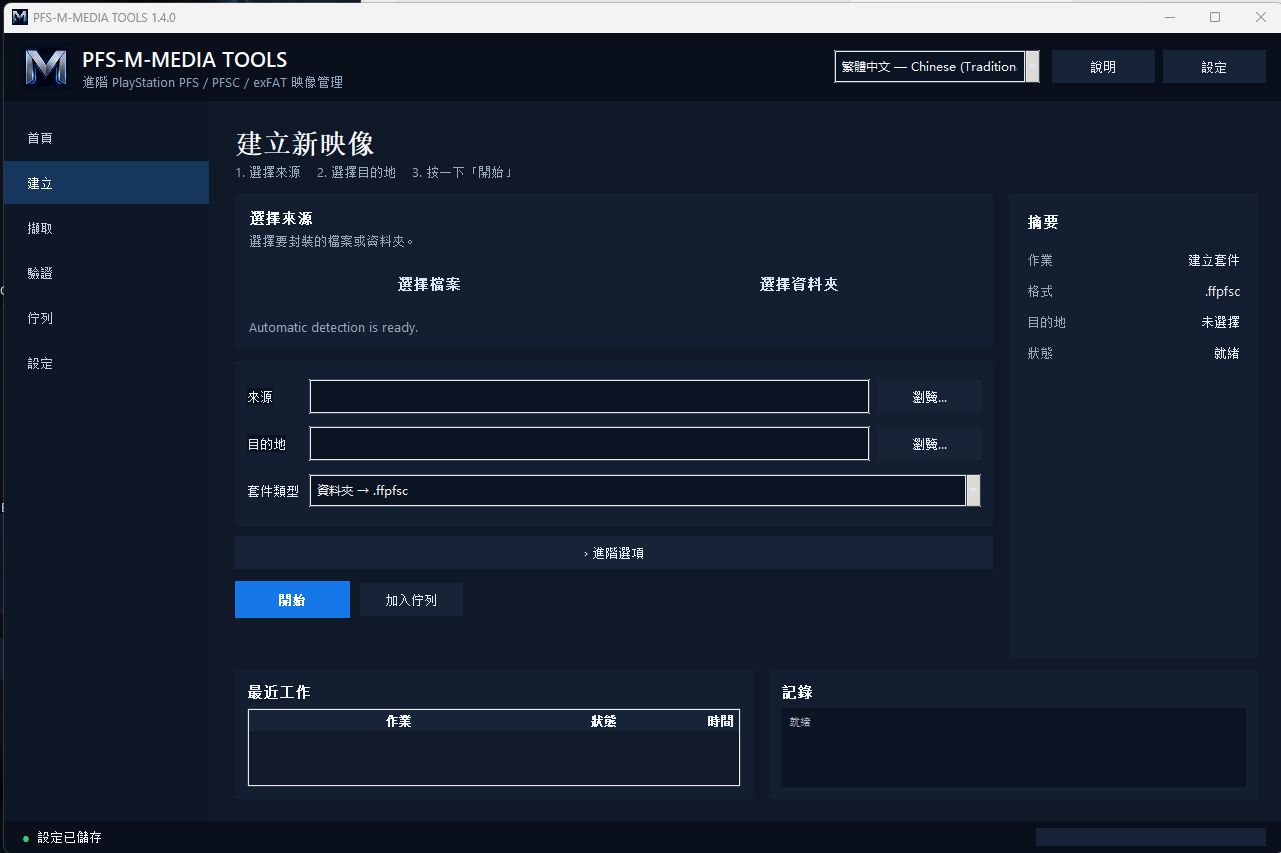1281x853 pixels.
Task: Click the progress bar in status bar
Action: (x=1151, y=837)
